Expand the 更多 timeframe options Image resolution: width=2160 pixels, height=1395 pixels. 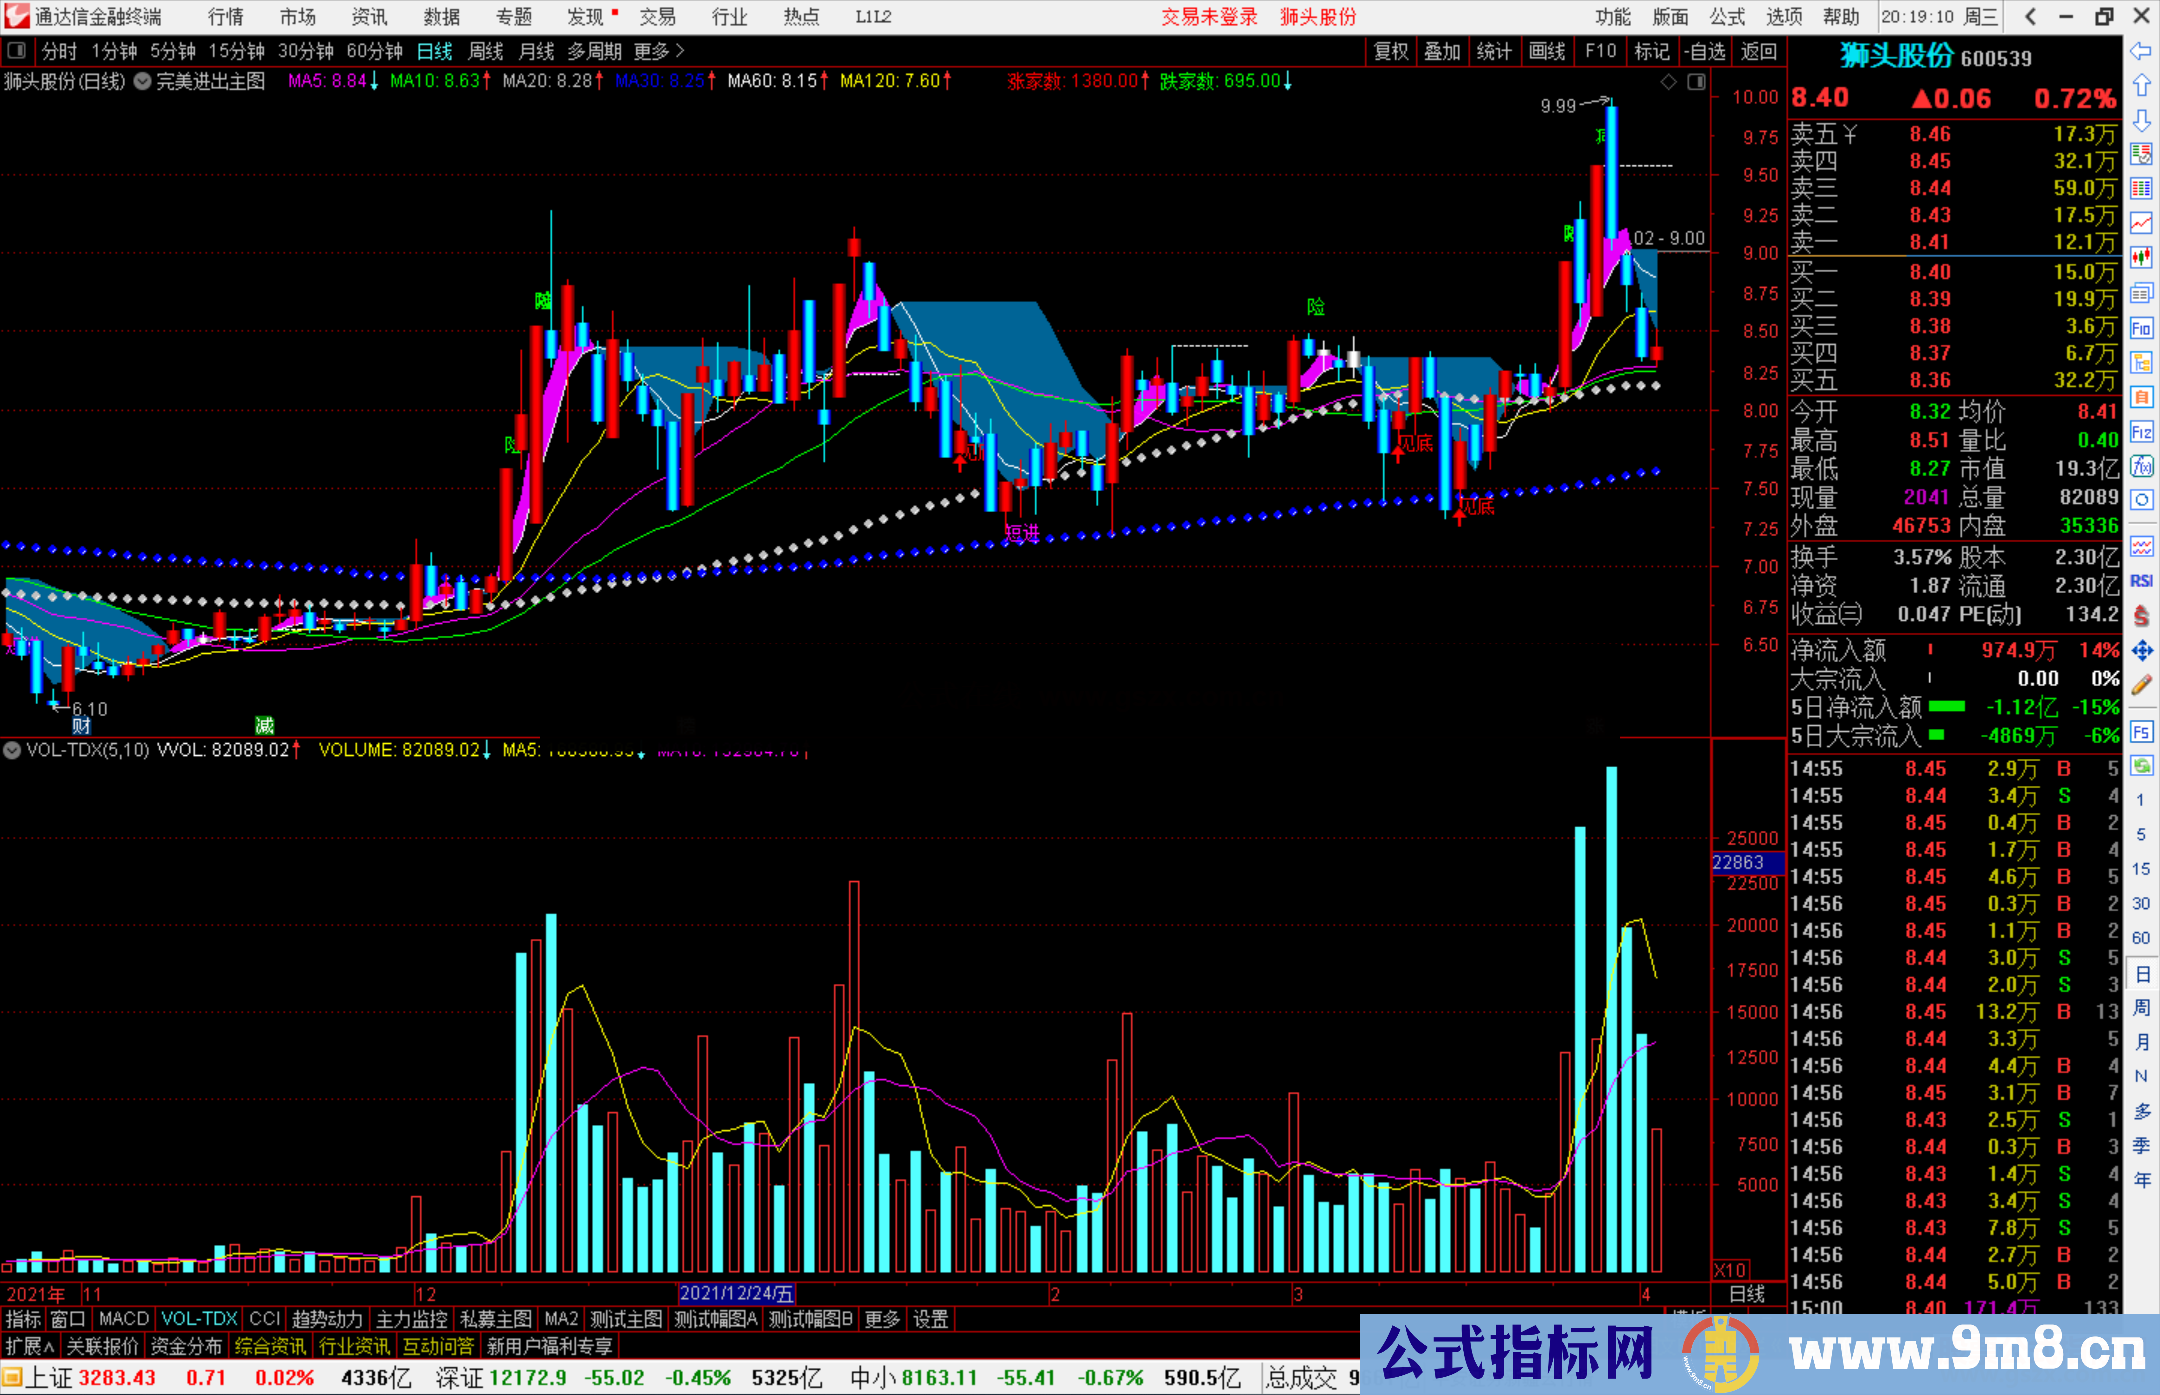(659, 51)
